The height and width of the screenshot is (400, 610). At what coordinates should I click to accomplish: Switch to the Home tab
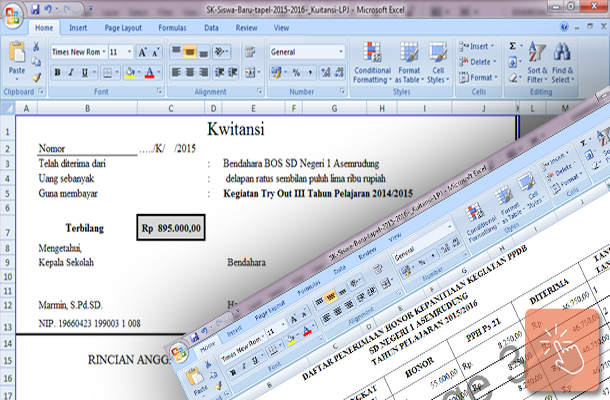coord(44,28)
